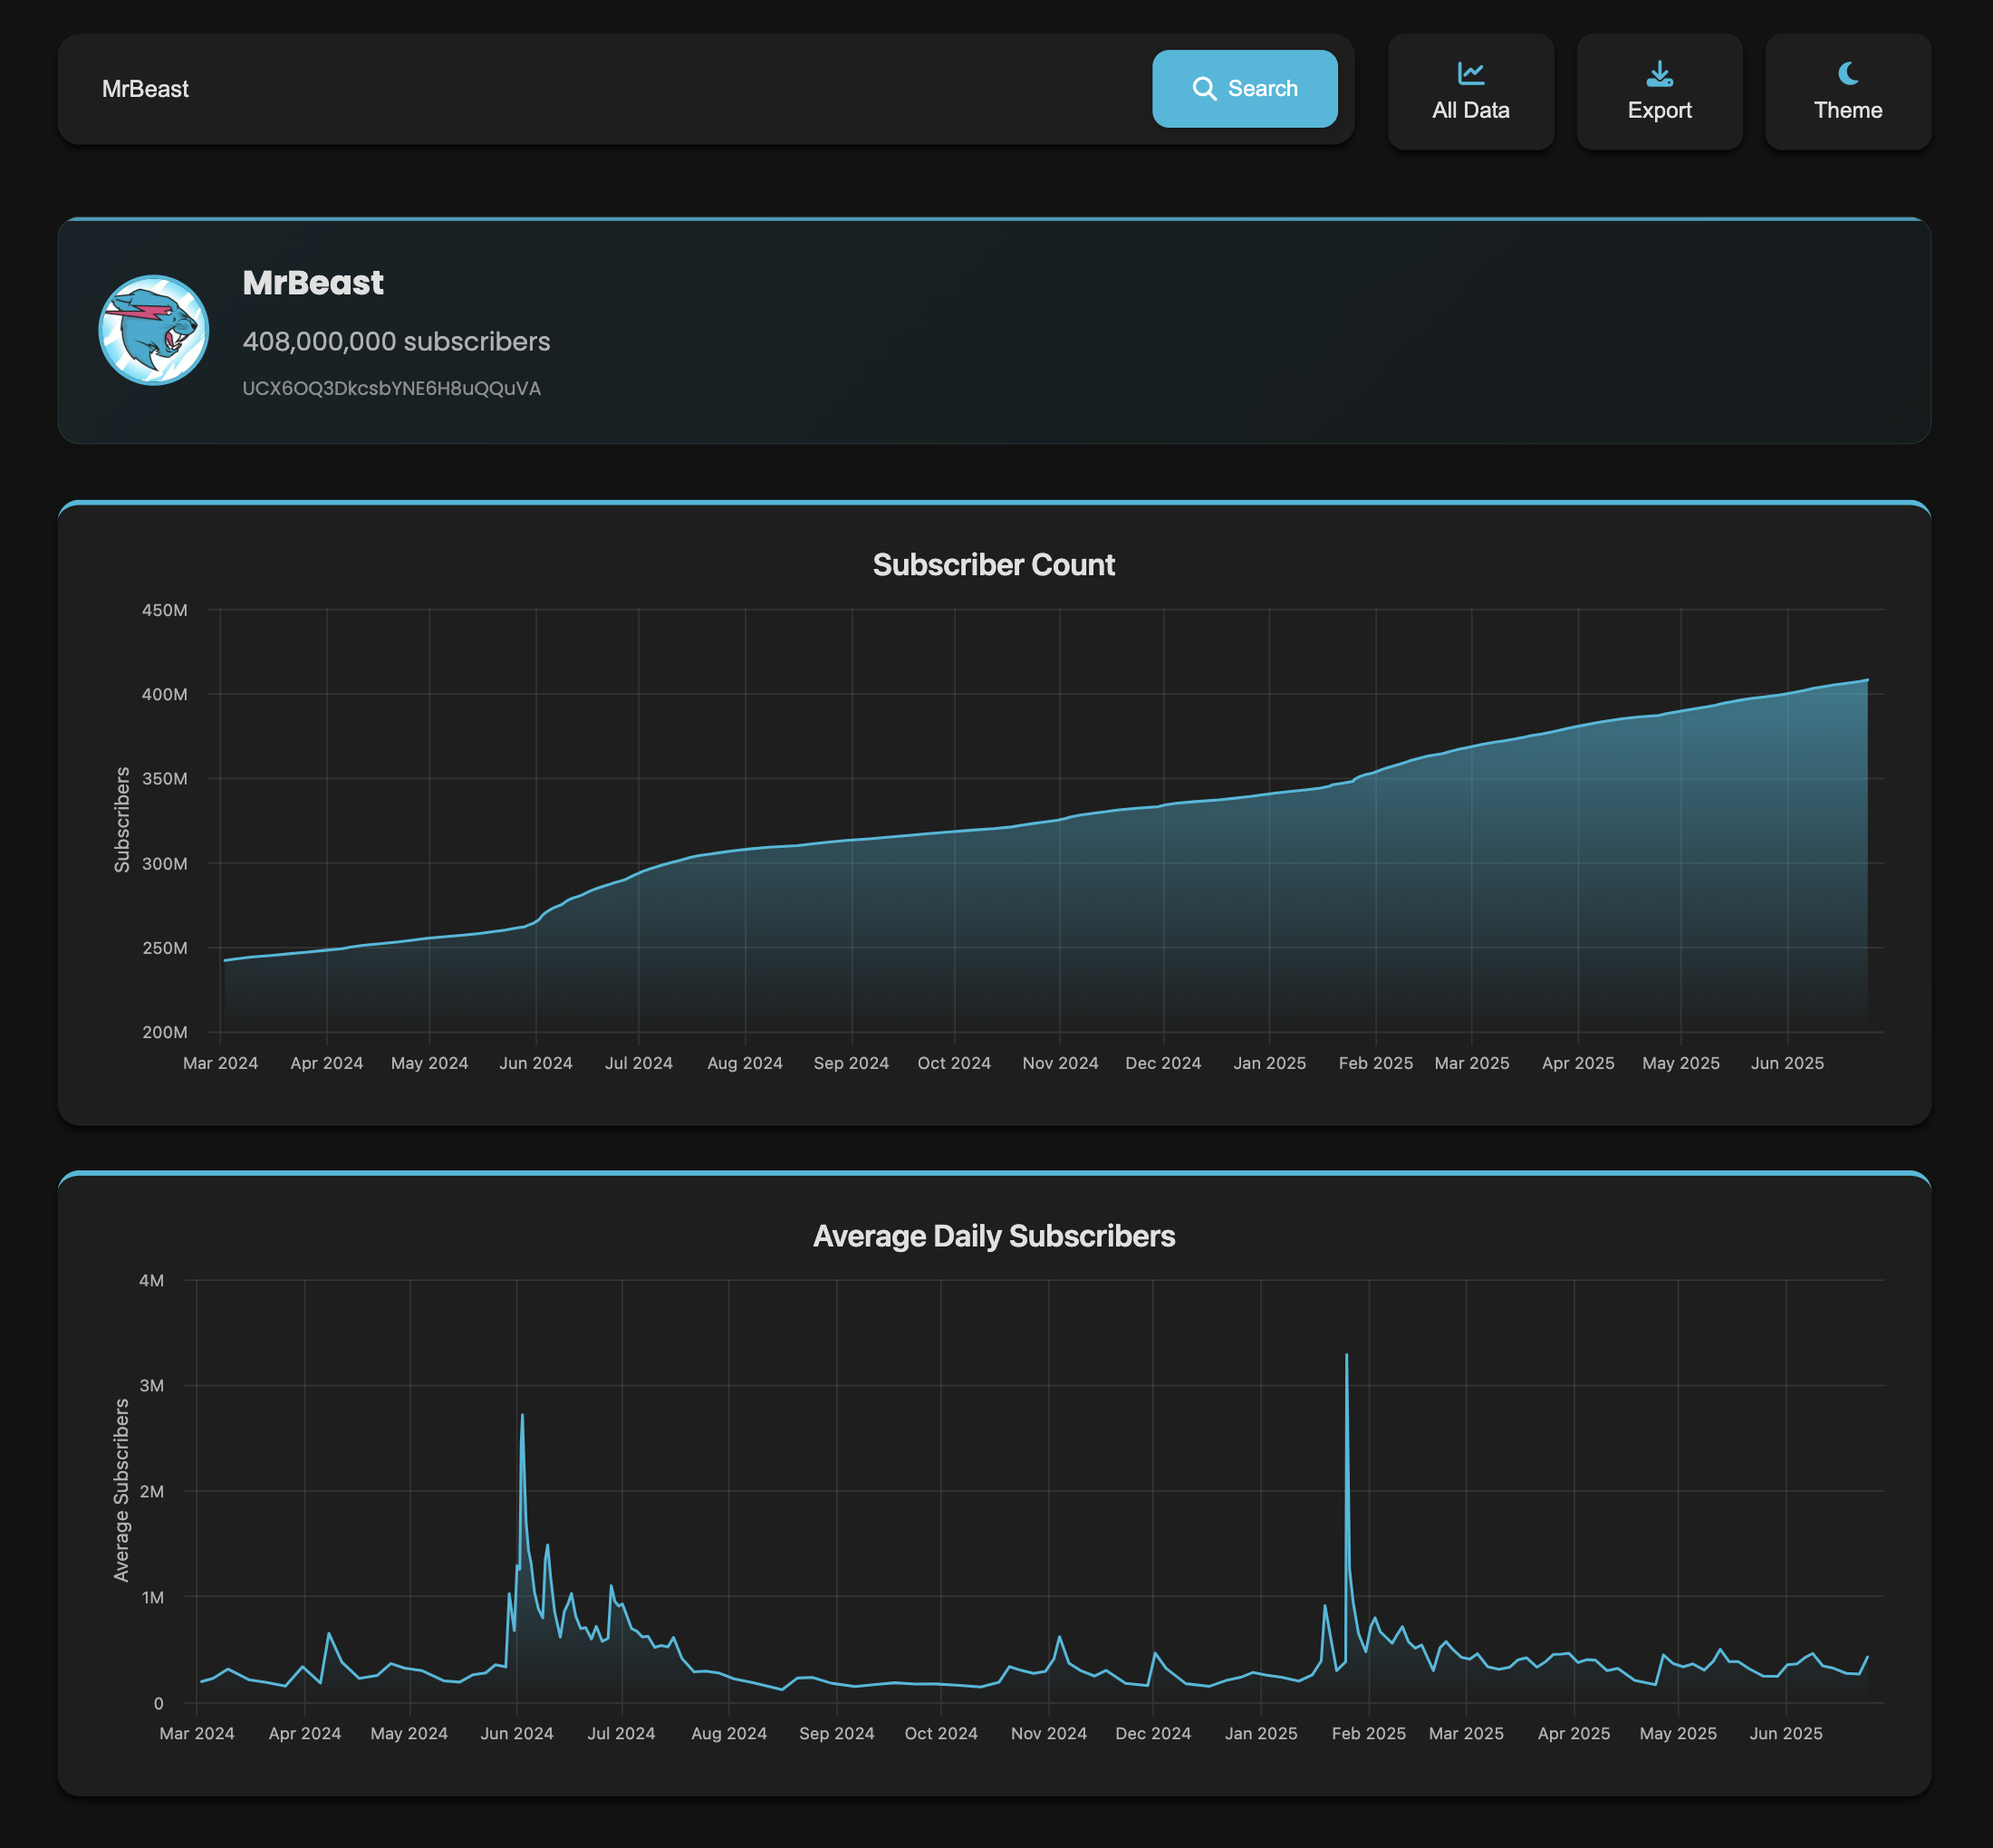This screenshot has width=1993, height=1848.
Task: Click the June 2024 spike peak on Average chart
Action: pyautogui.click(x=522, y=1416)
